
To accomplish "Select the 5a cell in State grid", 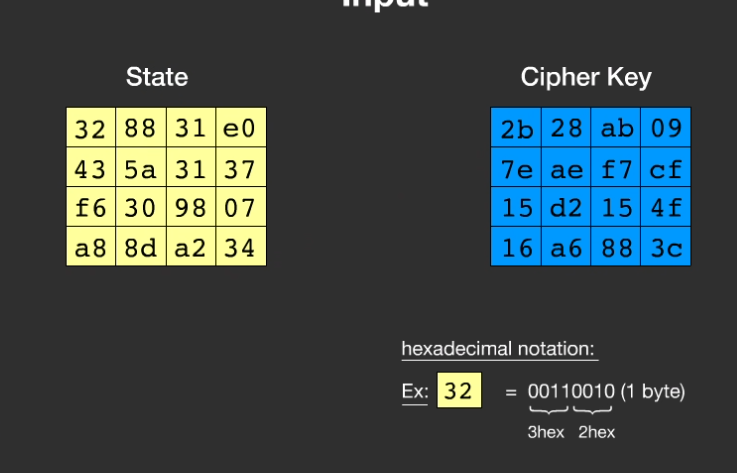I will point(141,168).
